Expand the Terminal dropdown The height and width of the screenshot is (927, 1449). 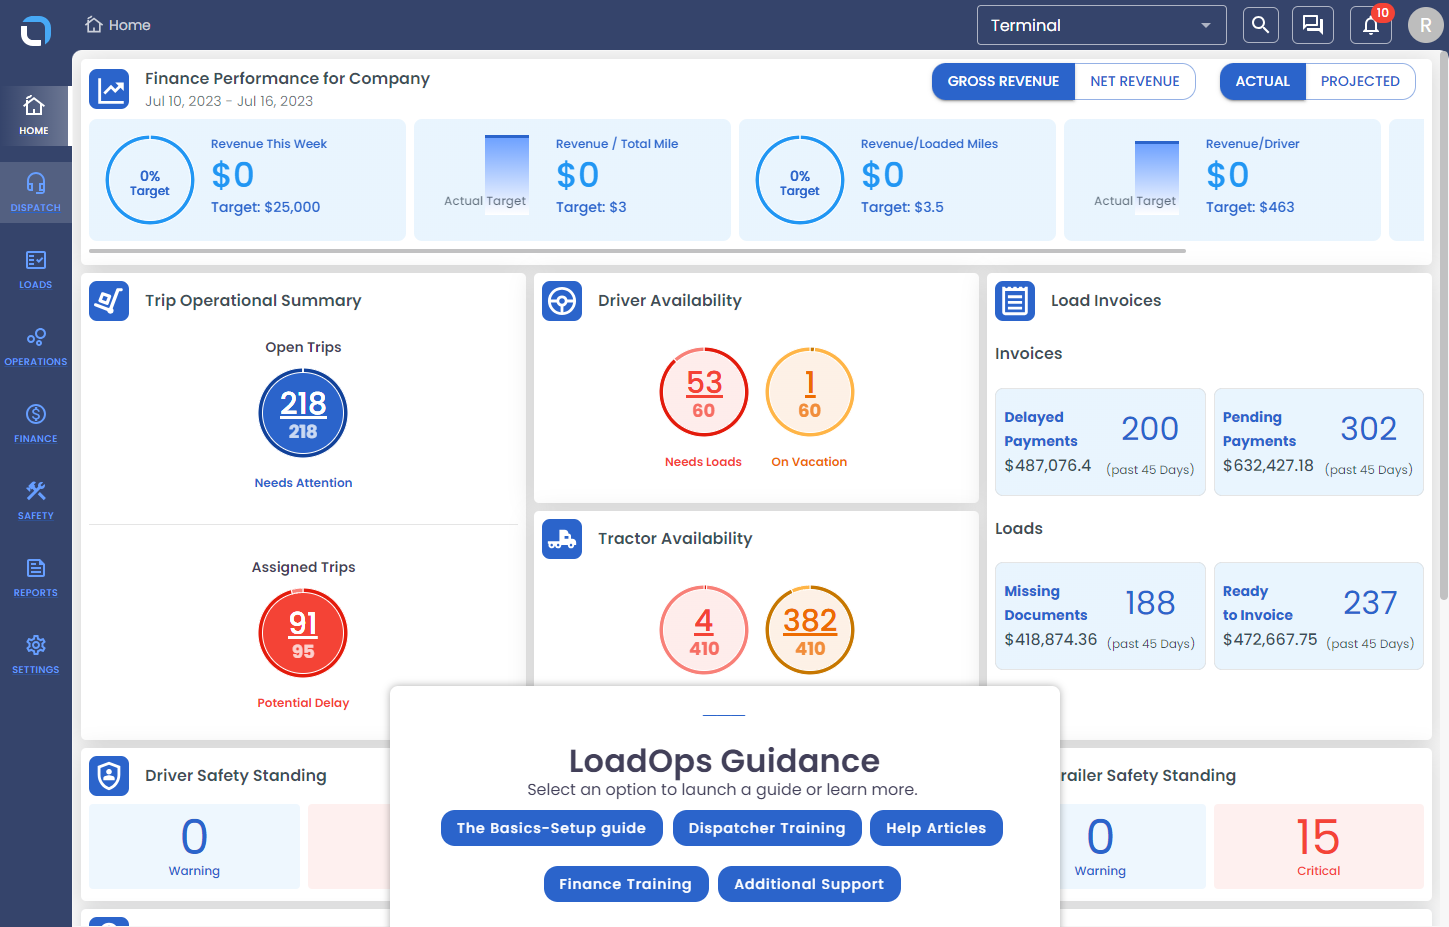click(1101, 25)
